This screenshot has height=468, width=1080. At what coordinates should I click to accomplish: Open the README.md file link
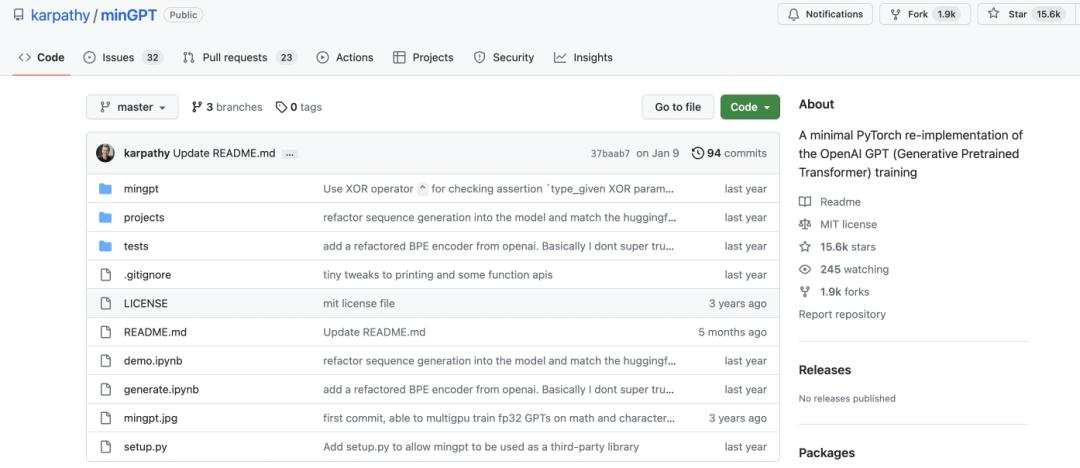pyautogui.click(x=155, y=332)
